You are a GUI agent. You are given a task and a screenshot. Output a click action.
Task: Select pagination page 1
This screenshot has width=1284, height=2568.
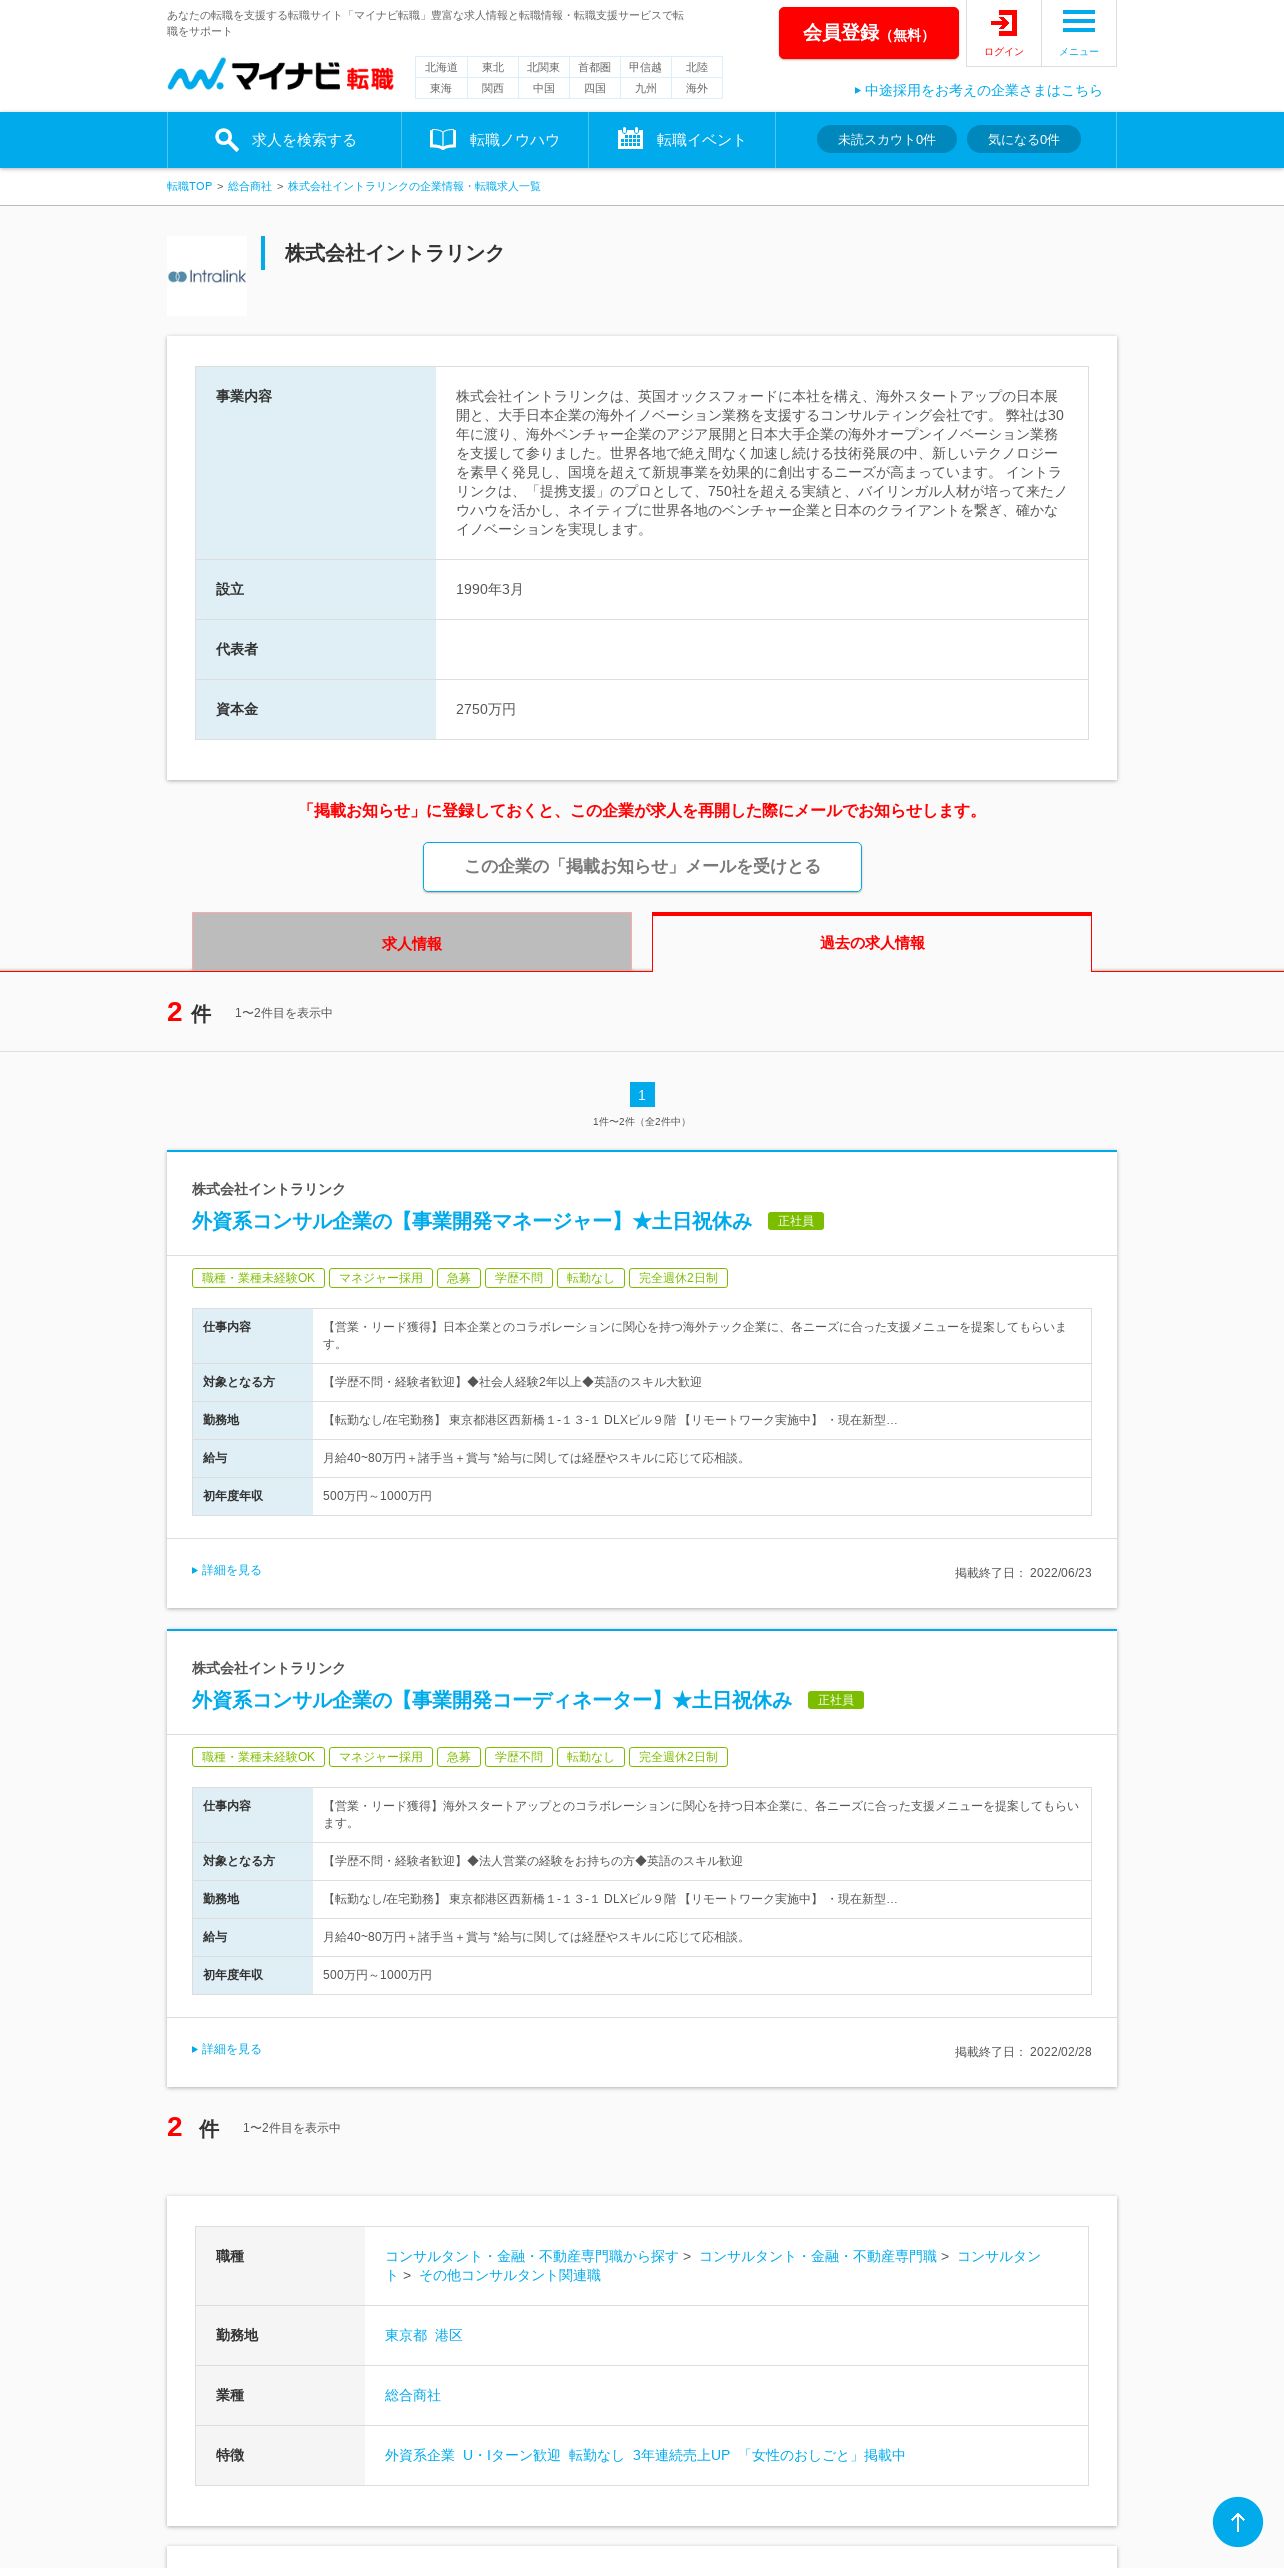[x=642, y=1094]
